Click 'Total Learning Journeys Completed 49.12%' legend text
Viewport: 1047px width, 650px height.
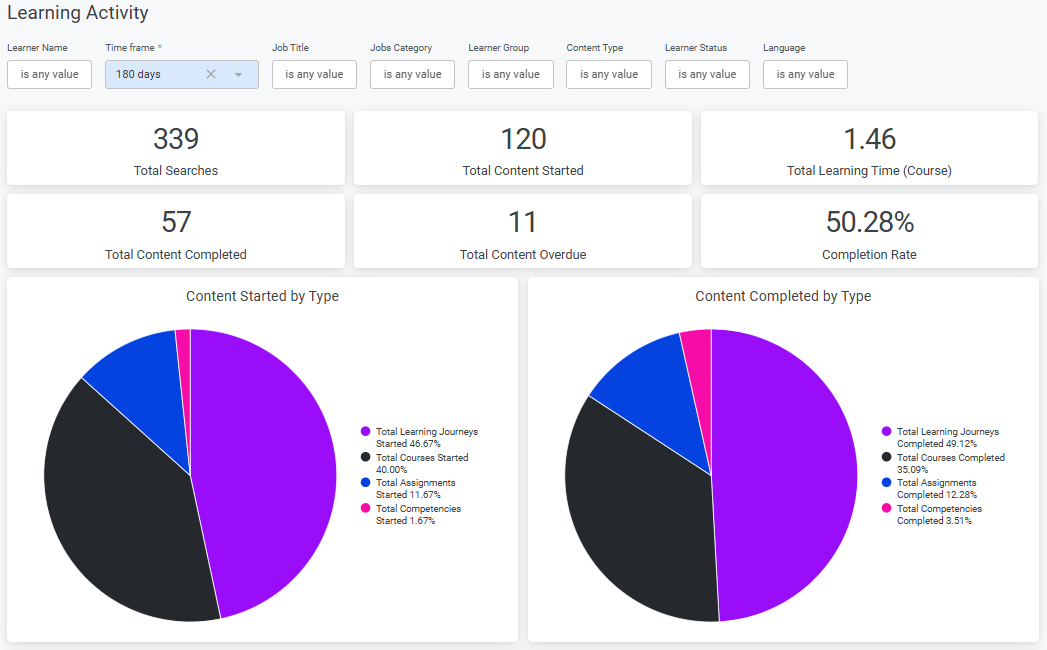948,438
